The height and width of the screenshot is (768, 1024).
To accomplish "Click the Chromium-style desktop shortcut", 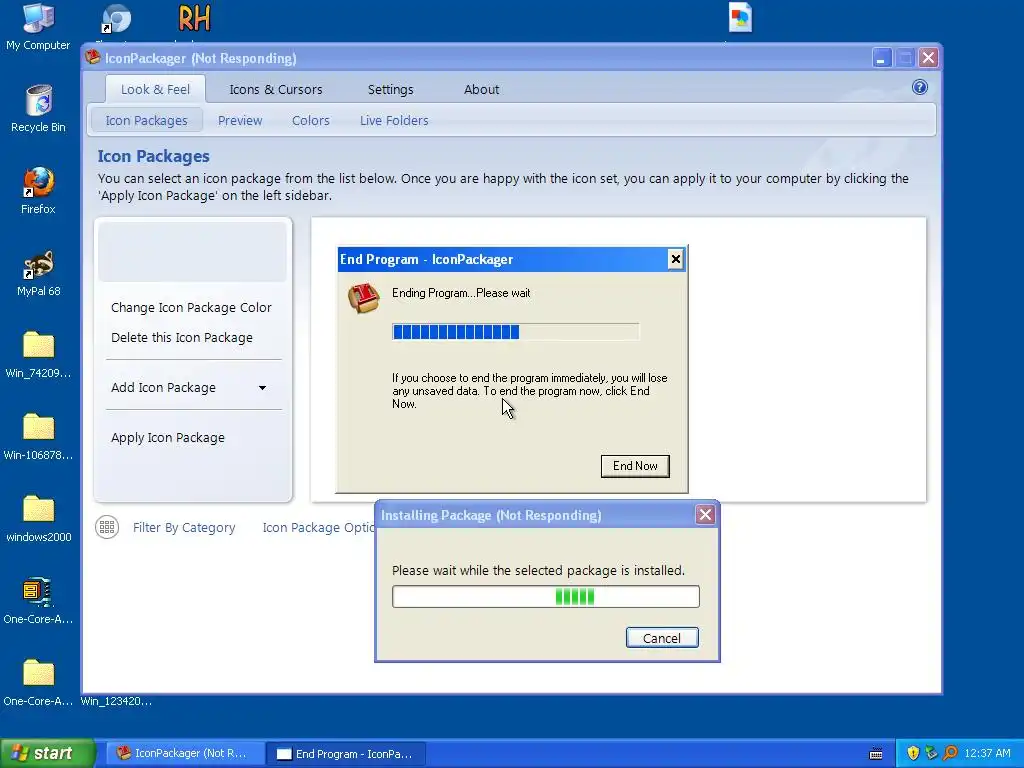I will point(117,18).
